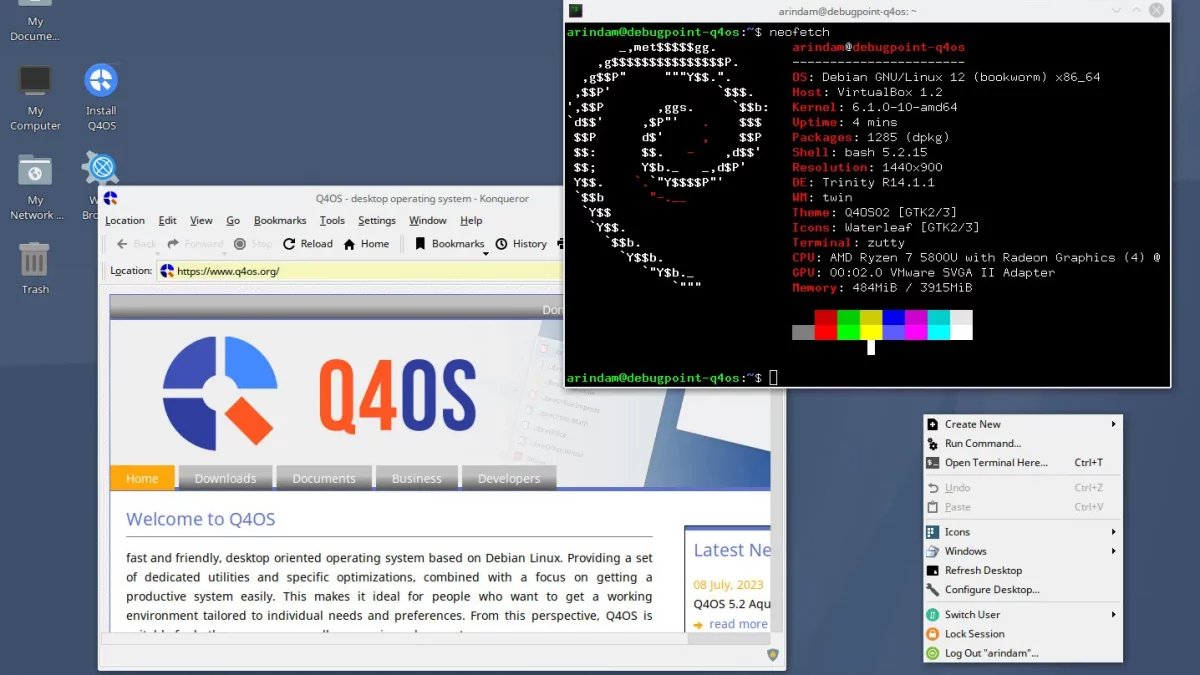Screen dimensions: 1200x675
Task: Select the My Documents desktop shortcut label
Action: [35, 29]
